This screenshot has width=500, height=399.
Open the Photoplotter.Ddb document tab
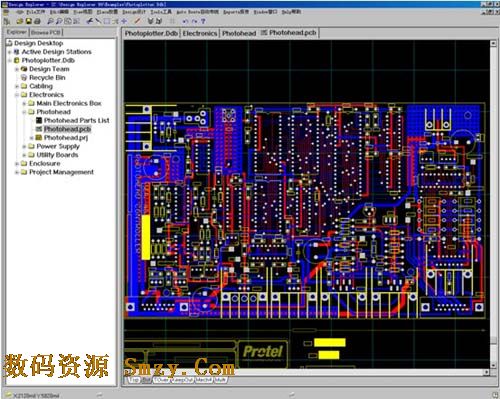tap(151, 33)
